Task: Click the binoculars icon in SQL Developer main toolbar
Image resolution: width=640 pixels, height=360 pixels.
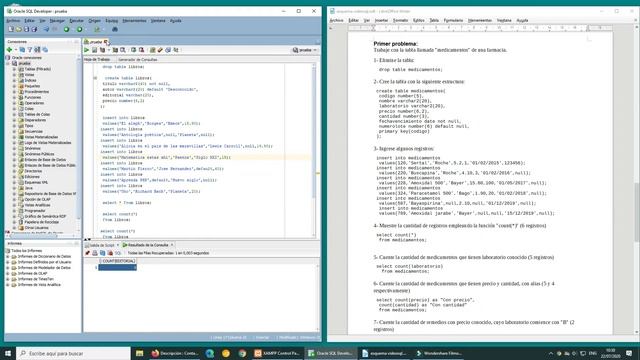Action: click(x=115, y=29)
